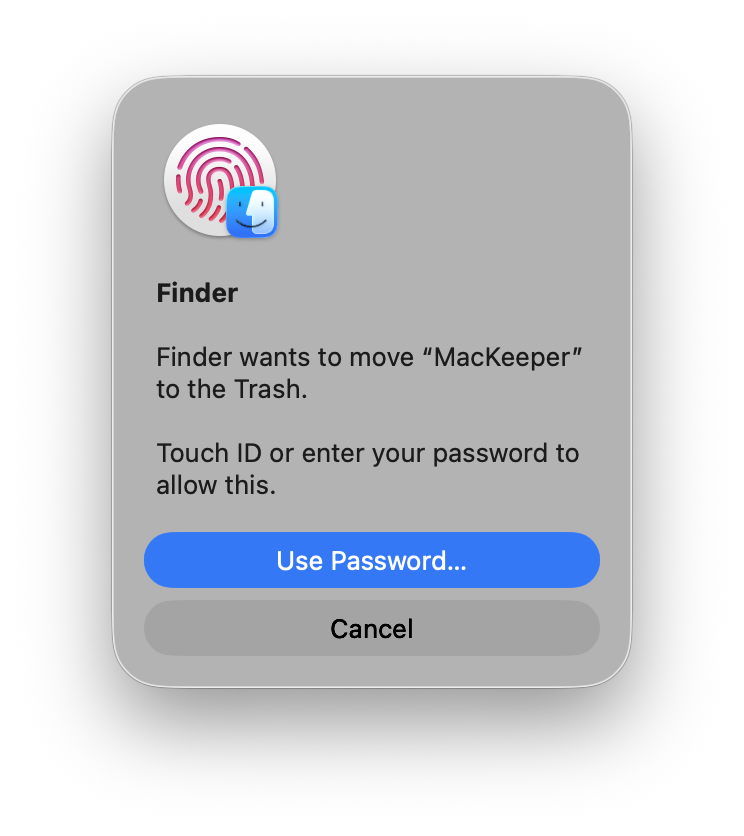Click the empty gray area beside fingerprint icon
This screenshot has height=836, width=744.
pyautogui.click(x=443, y=179)
